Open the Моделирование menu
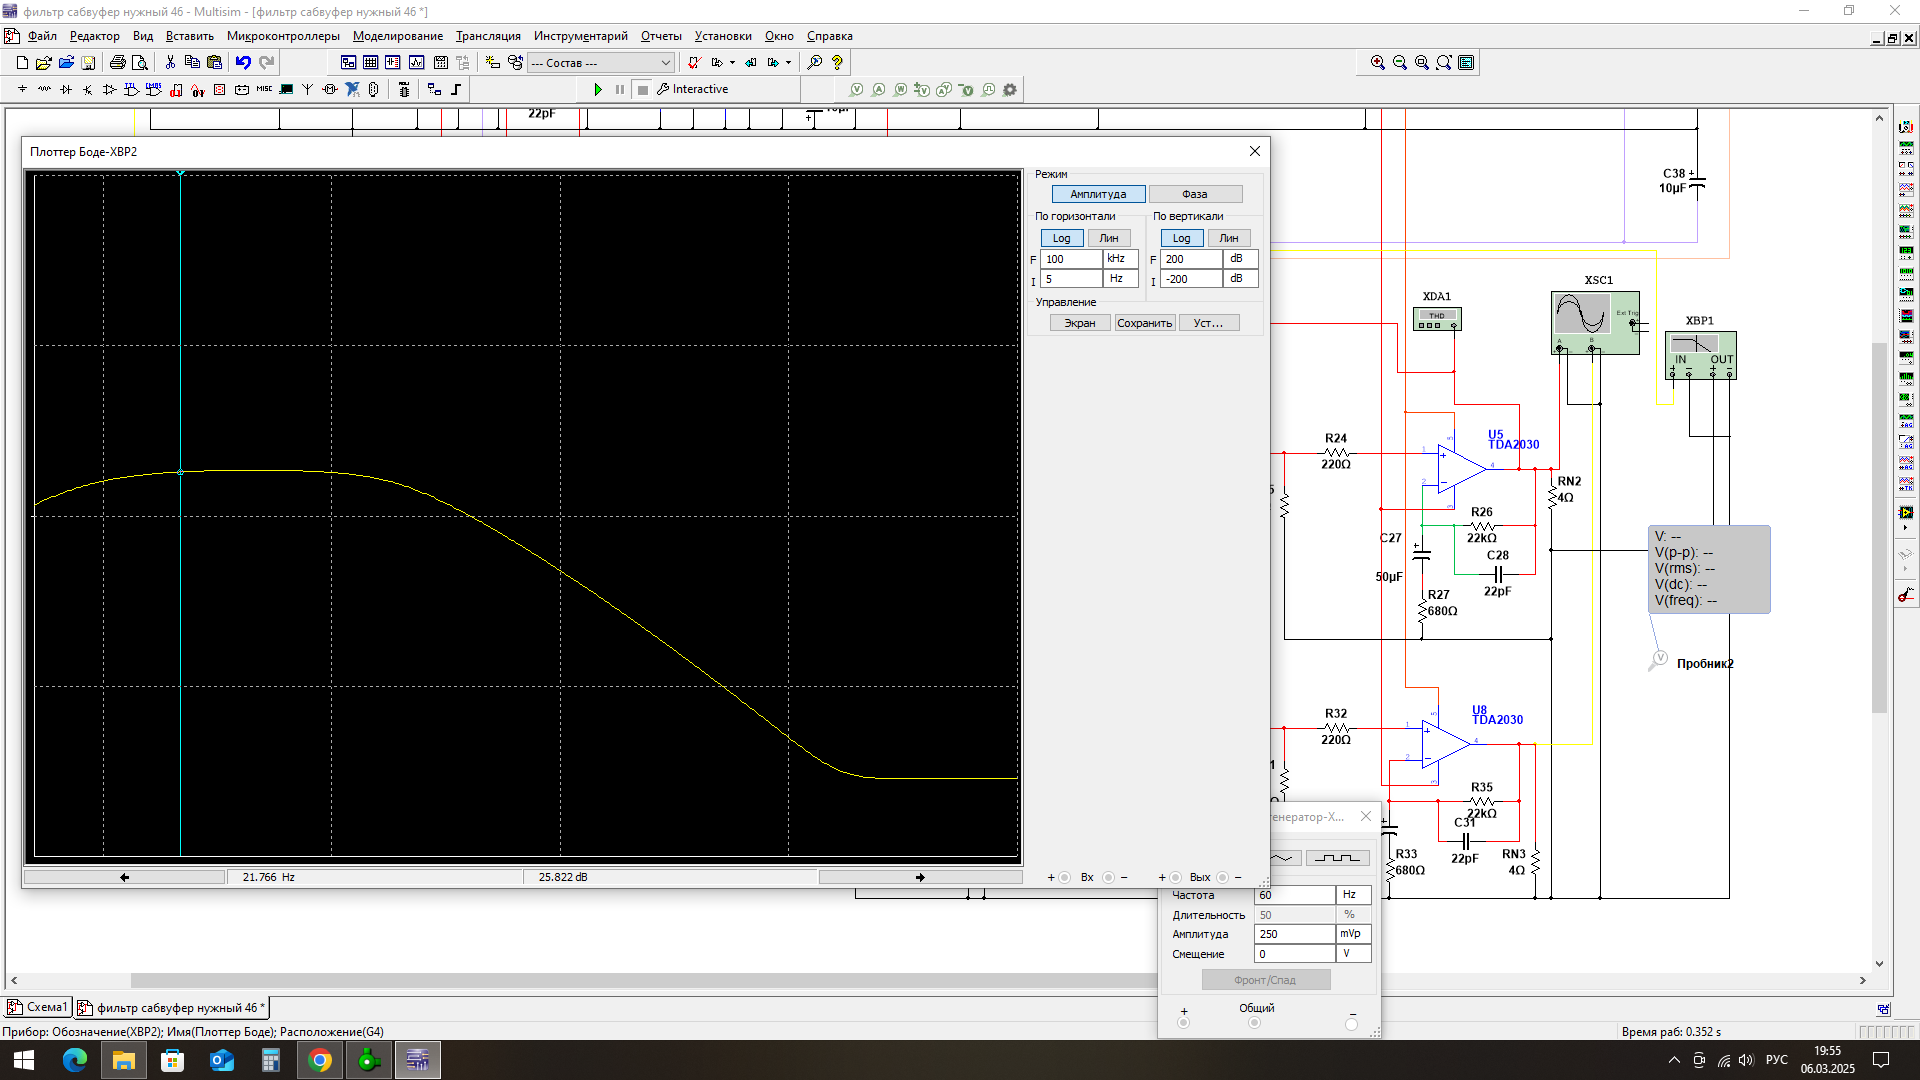Image resolution: width=1920 pixels, height=1080 pixels. [398, 36]
